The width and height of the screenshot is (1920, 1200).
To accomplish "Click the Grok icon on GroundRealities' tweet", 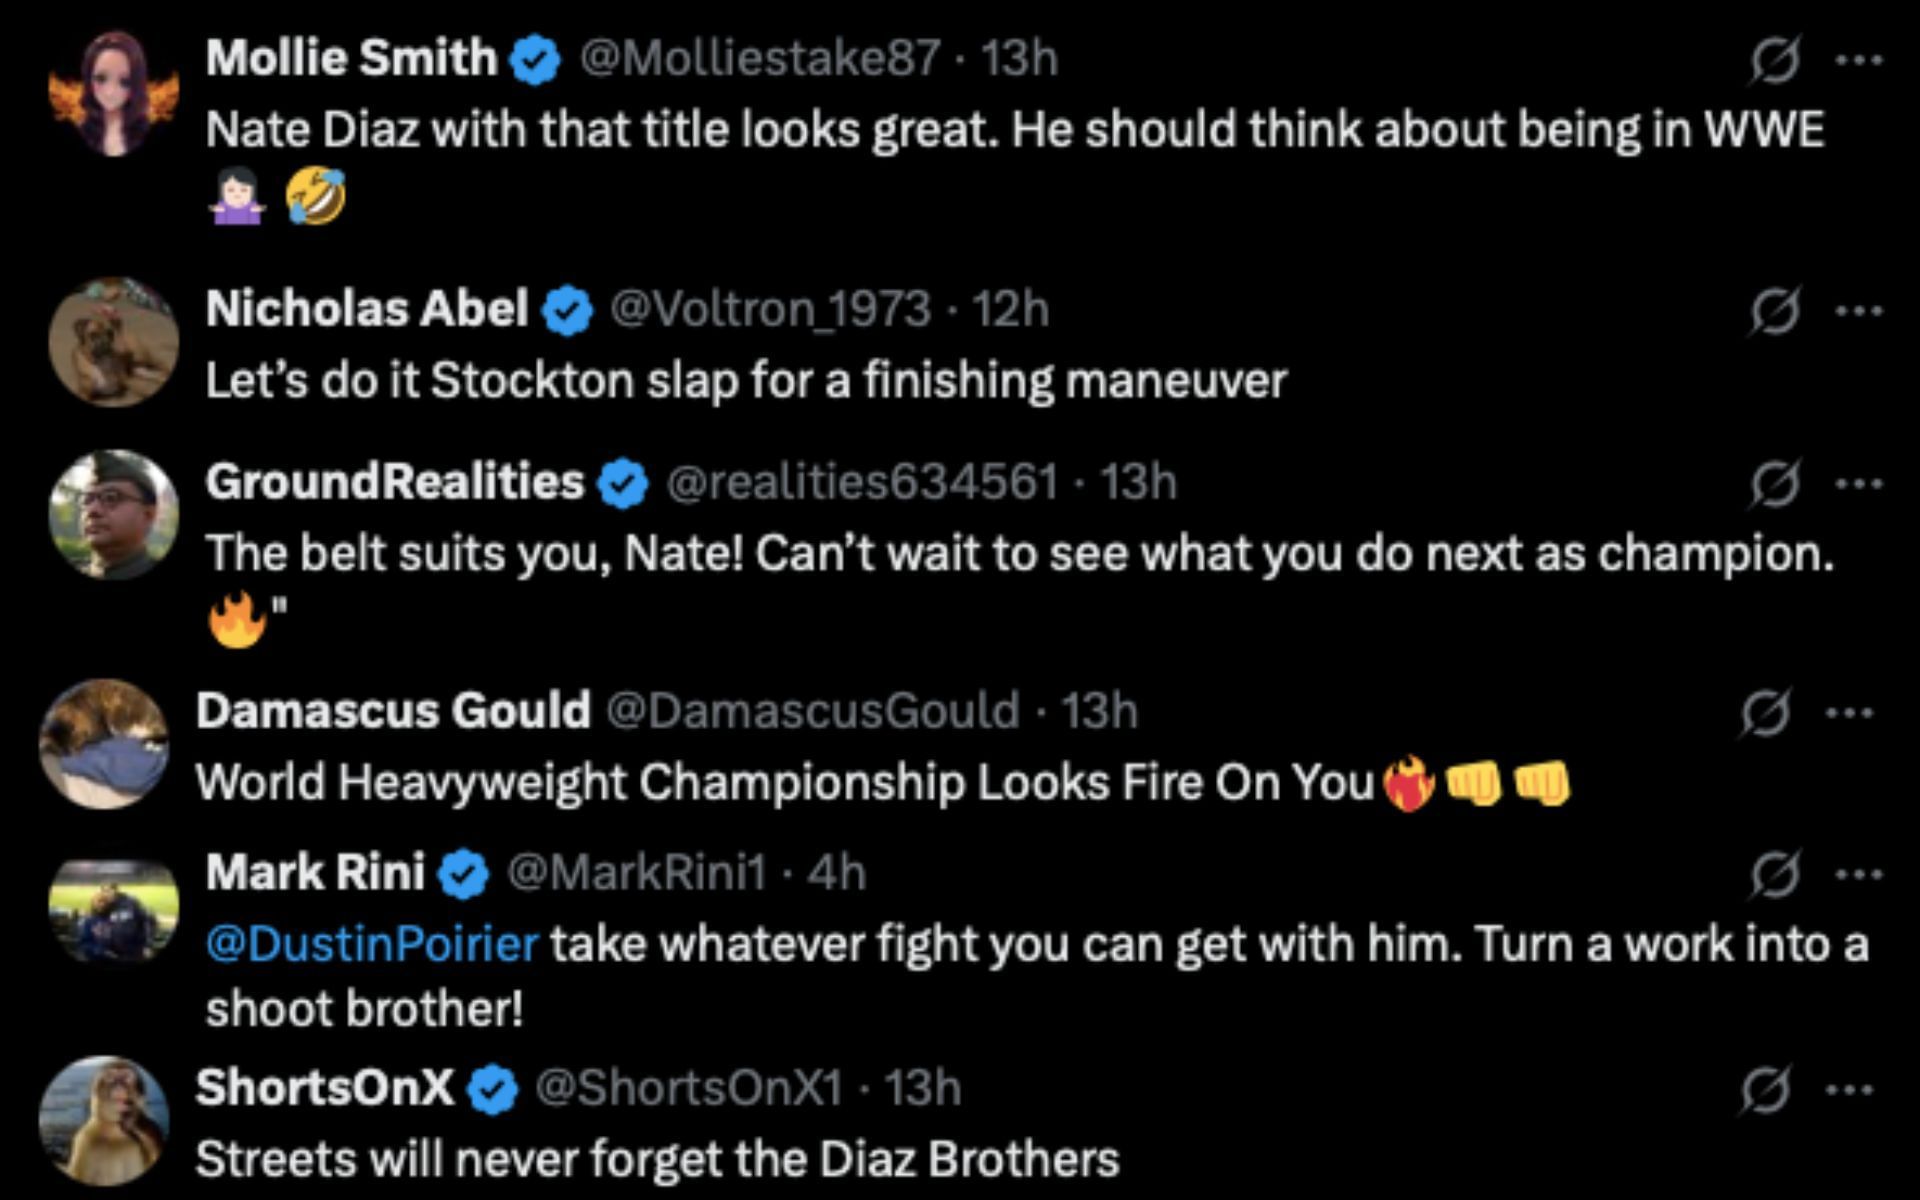I will click(1775, 484).
